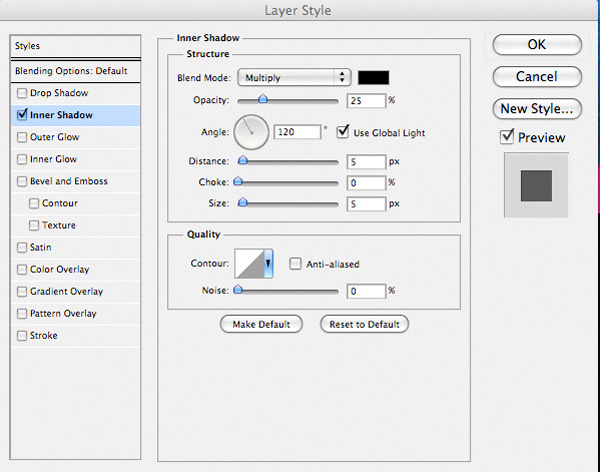
Task: Focus the Noise percent field
Action: click(366, 291)
